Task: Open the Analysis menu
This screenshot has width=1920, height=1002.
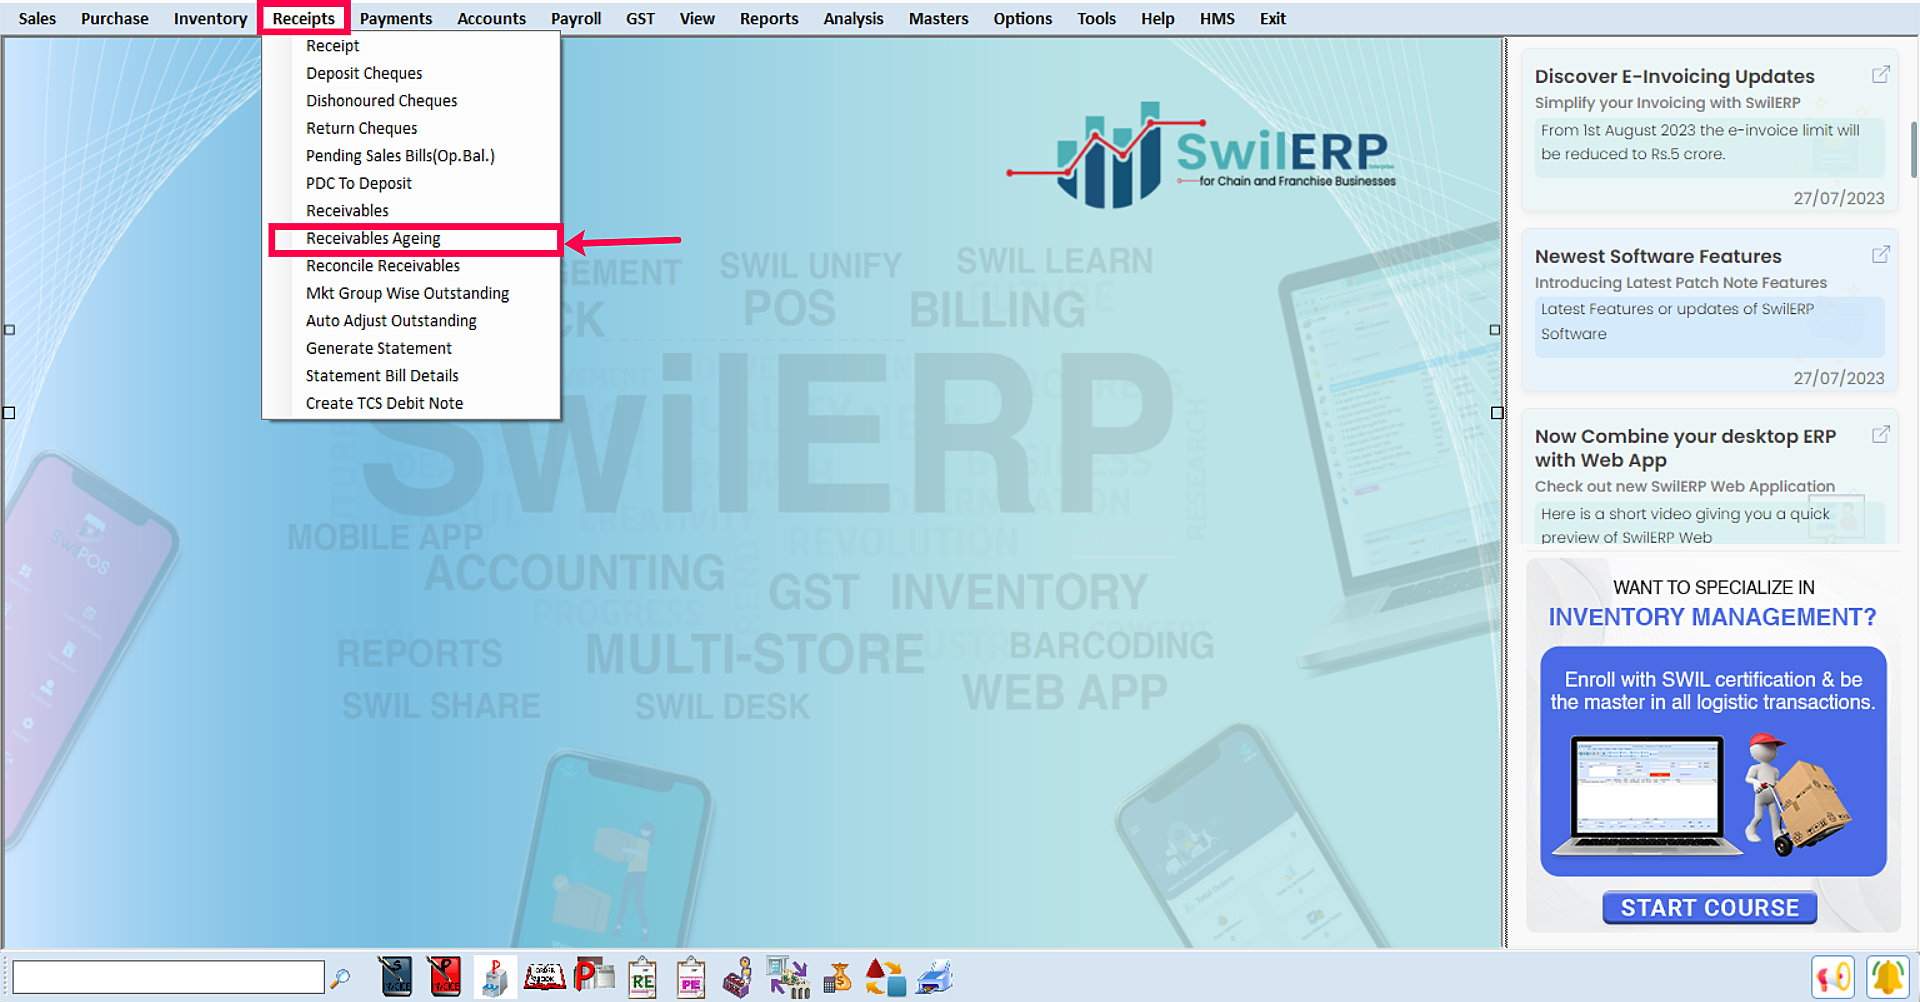Action: tap(853, 18)
